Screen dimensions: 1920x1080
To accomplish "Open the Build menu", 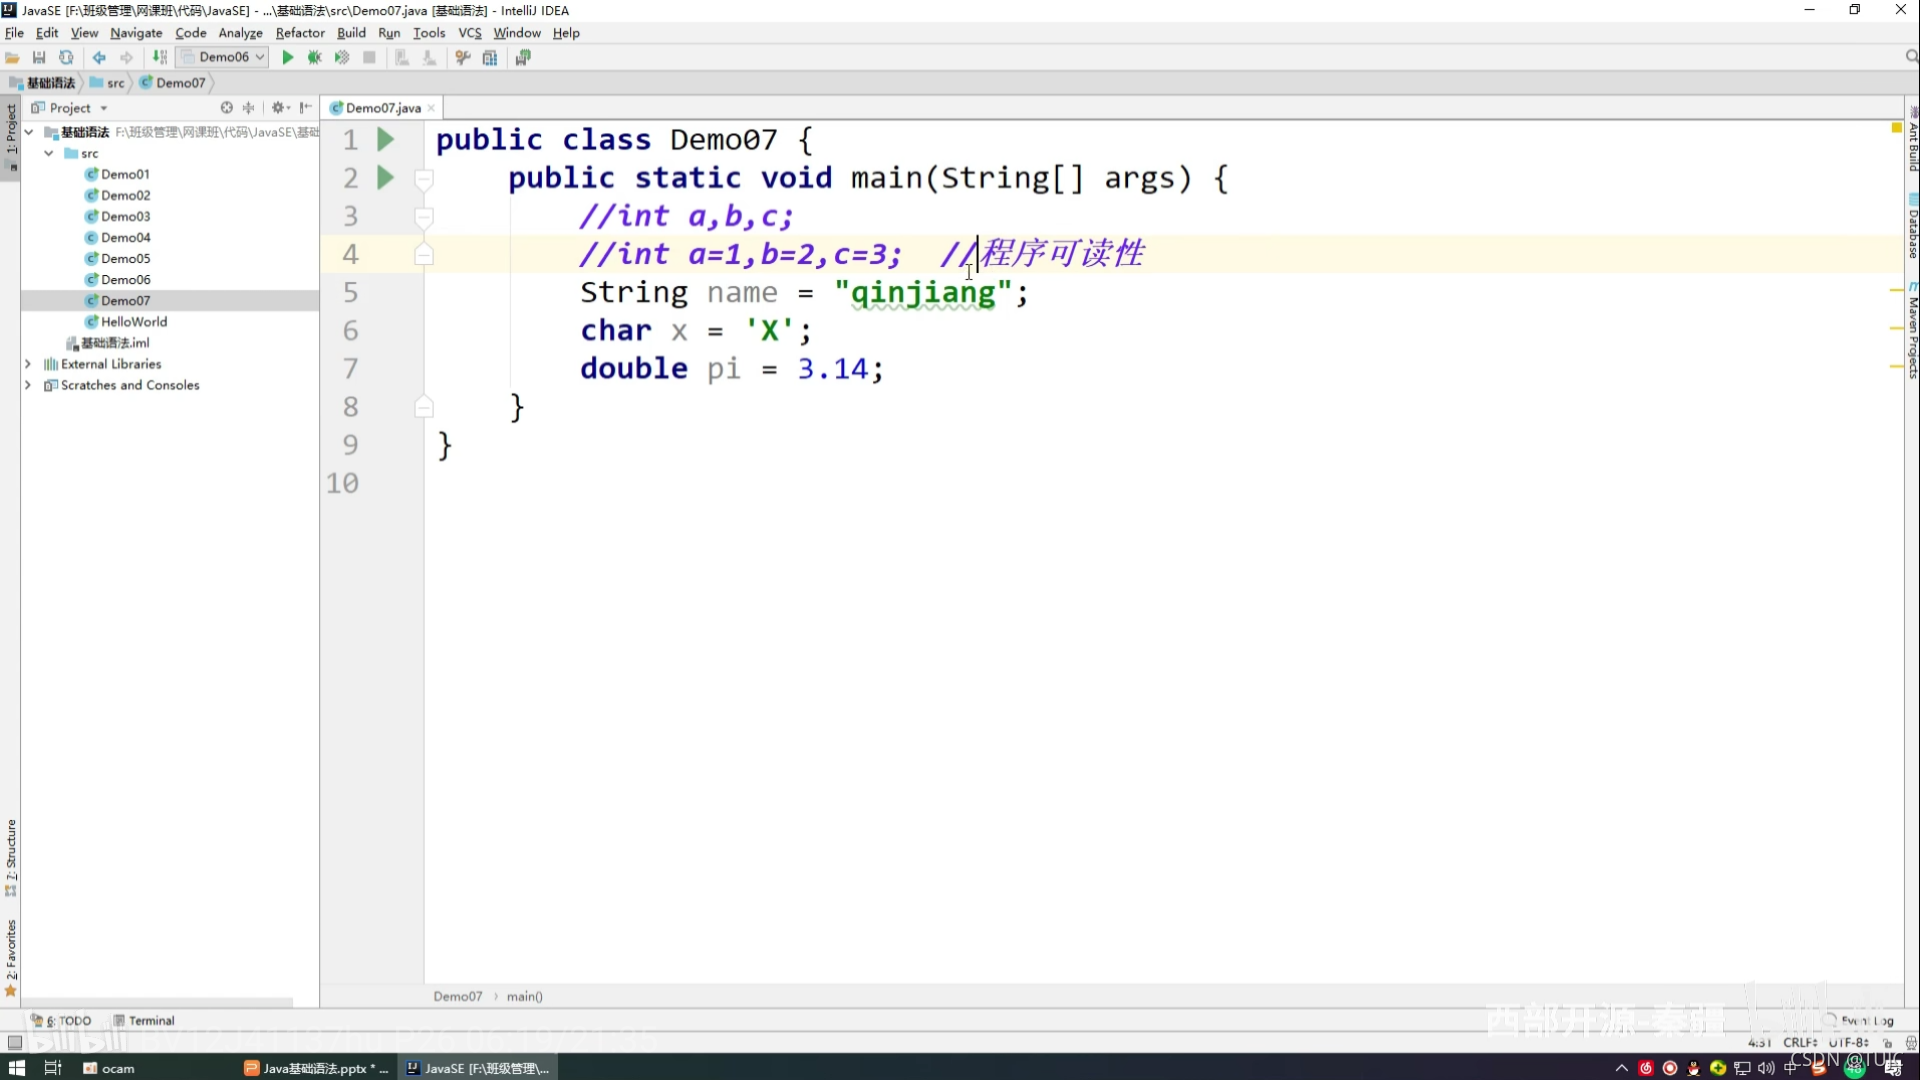I will click(351, 33).
